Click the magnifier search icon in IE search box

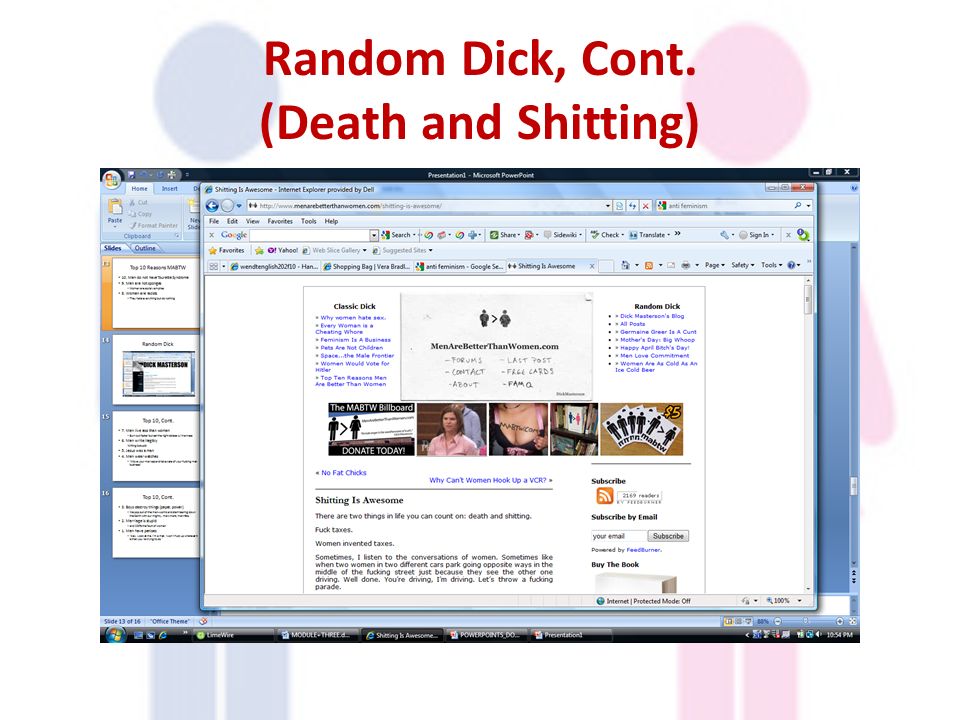coord(797,206)
